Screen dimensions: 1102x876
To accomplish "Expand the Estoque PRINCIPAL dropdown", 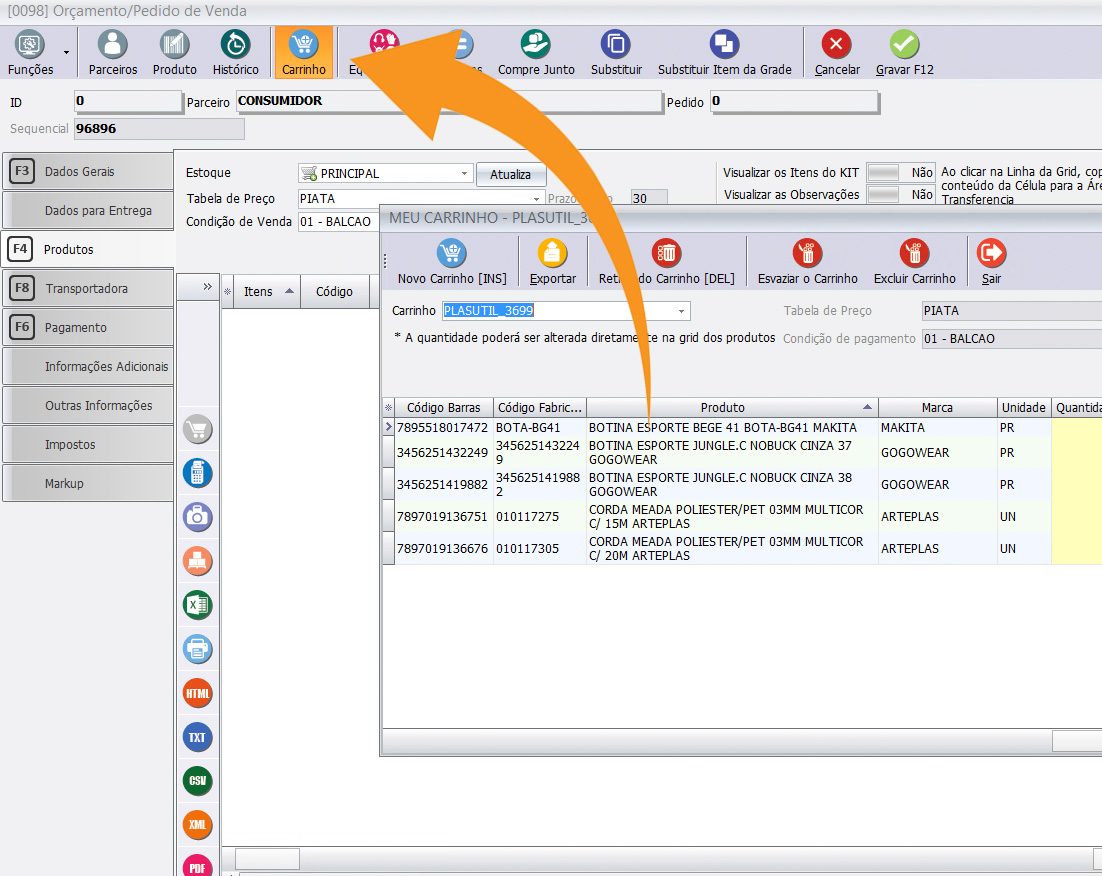I will tap(464, 173).
